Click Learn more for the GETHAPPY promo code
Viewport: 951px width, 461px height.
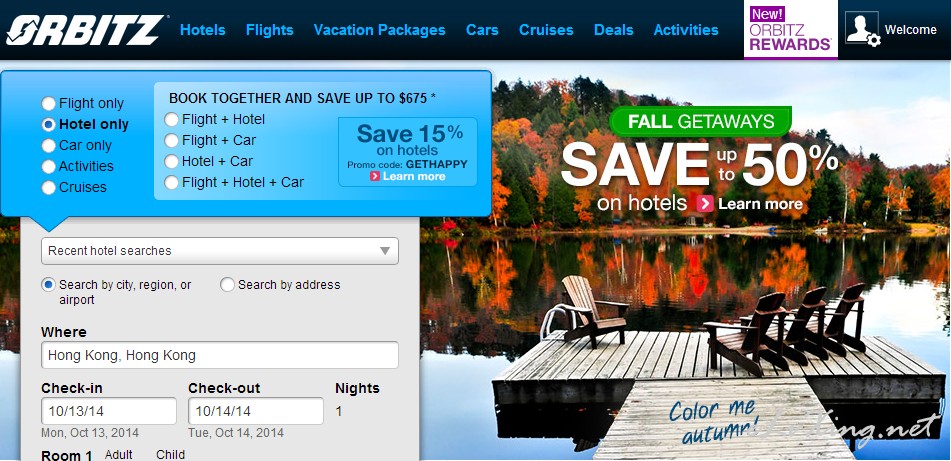click(x=414, y=177)
